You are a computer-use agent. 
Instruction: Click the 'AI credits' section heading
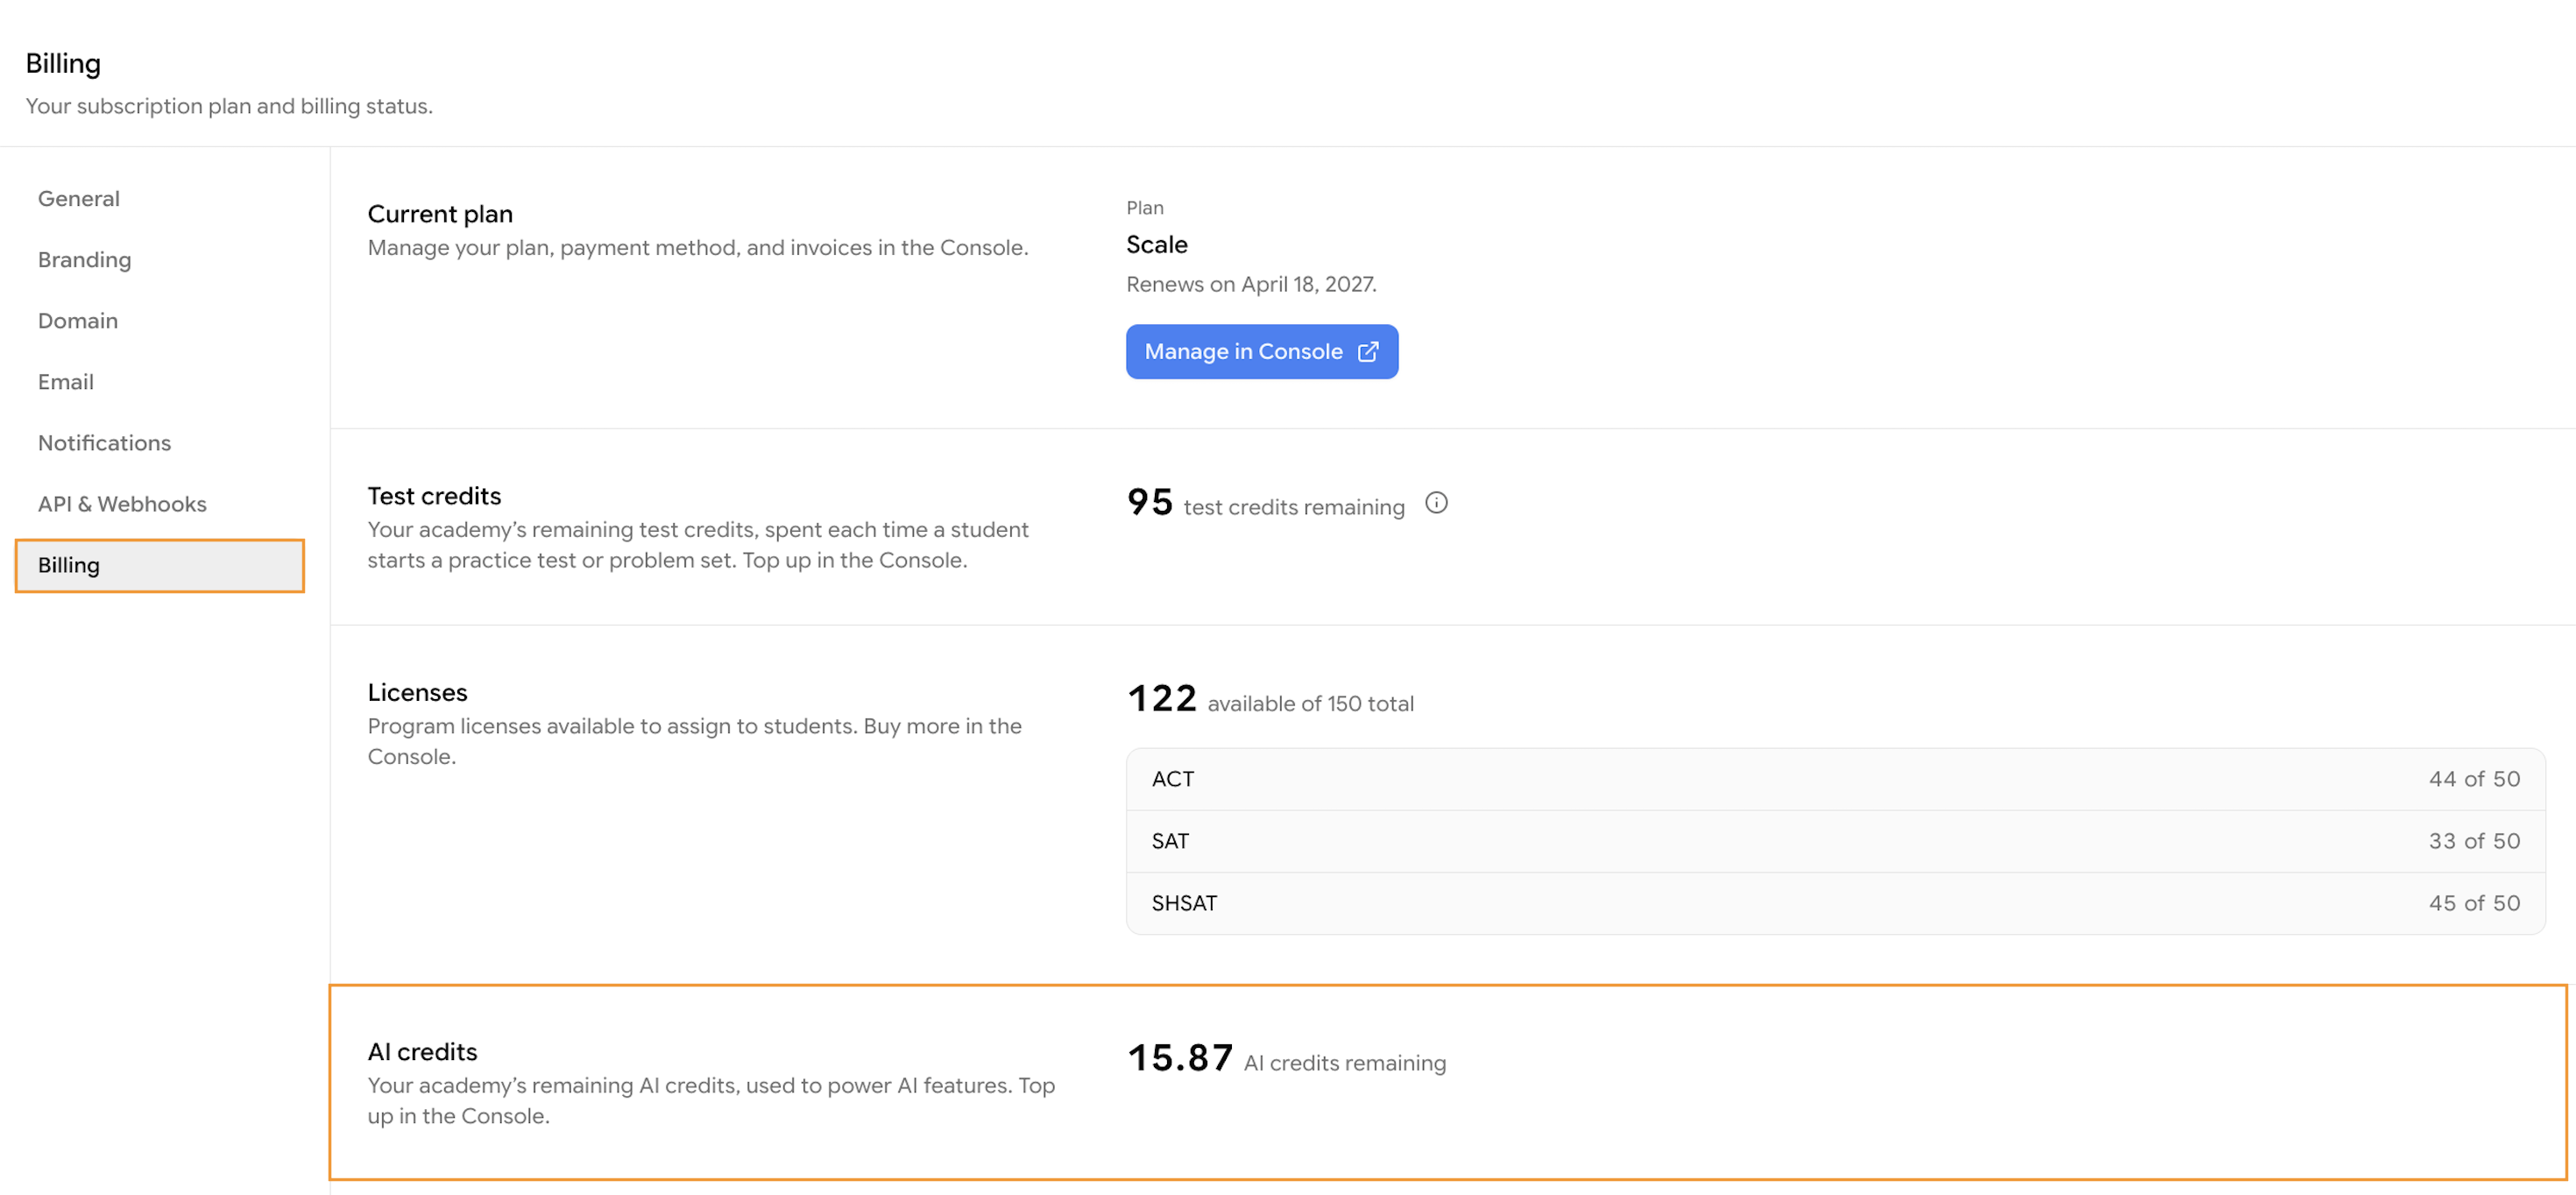click(422, 1052)
